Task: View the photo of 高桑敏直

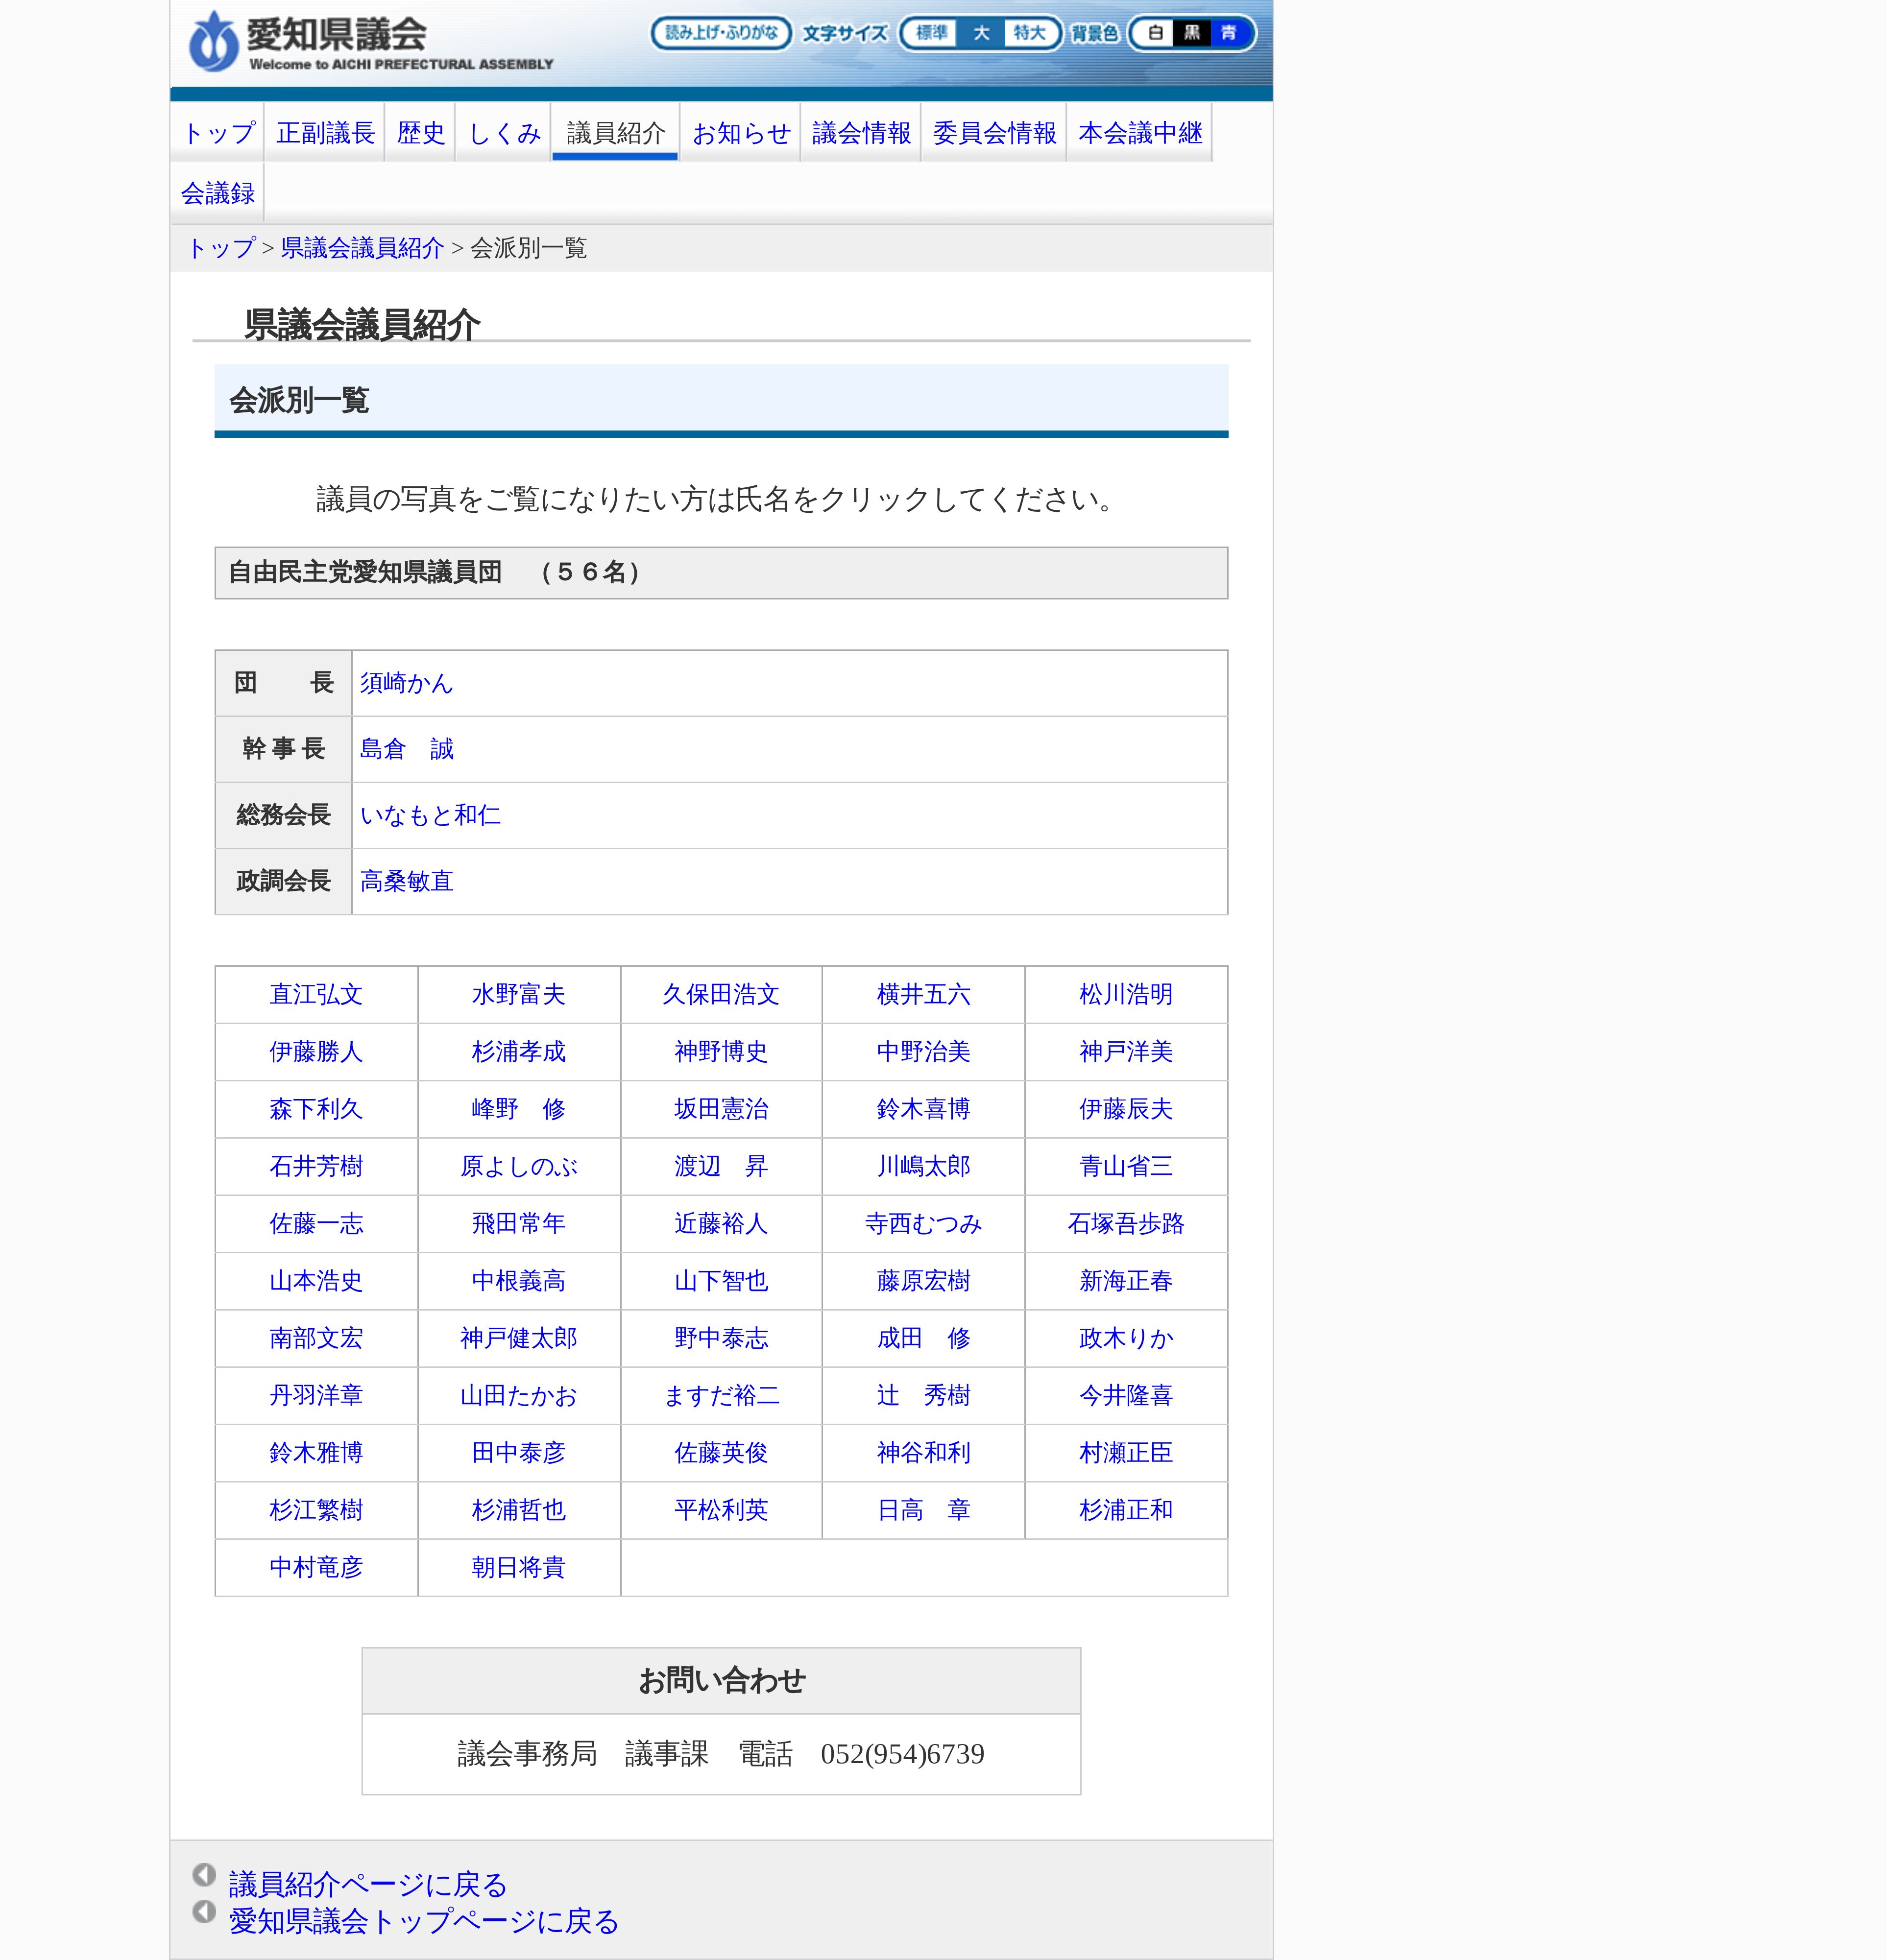Action: click(406, 881)
